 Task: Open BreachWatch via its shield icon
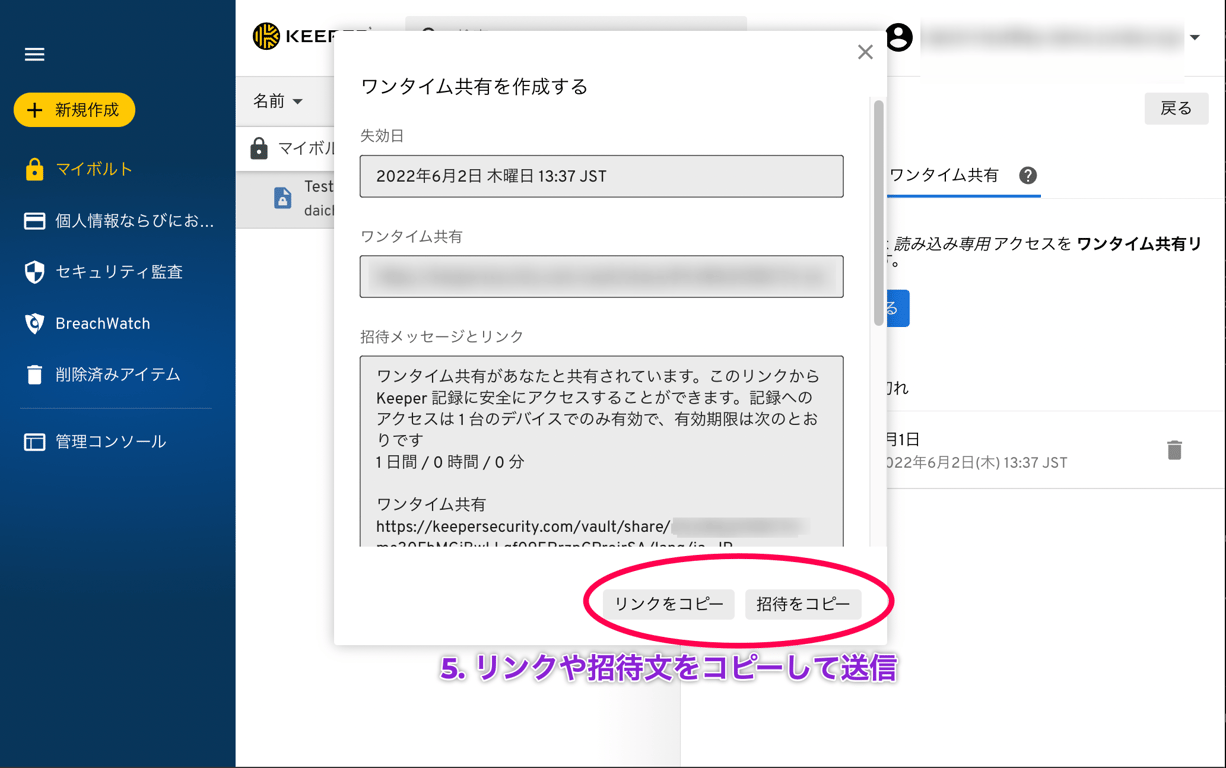coord(35,323)
